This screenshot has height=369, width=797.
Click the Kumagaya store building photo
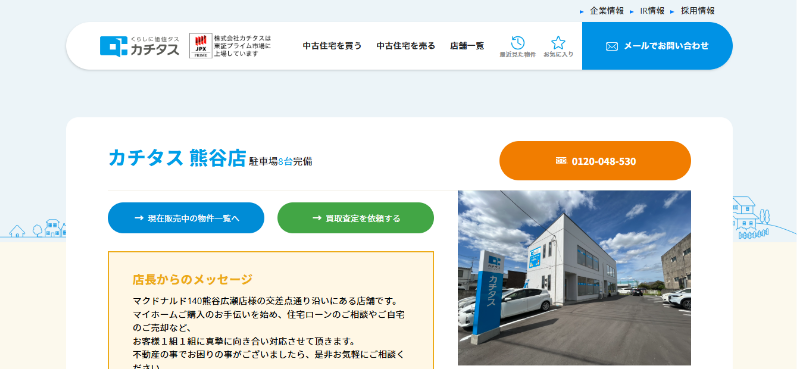(x=574, y=278)
